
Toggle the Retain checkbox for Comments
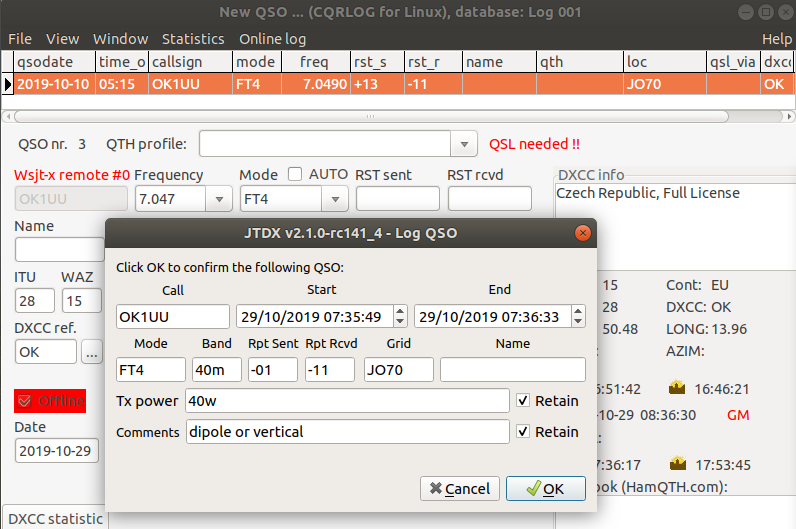pyautogui.click(x=523, y=431)
